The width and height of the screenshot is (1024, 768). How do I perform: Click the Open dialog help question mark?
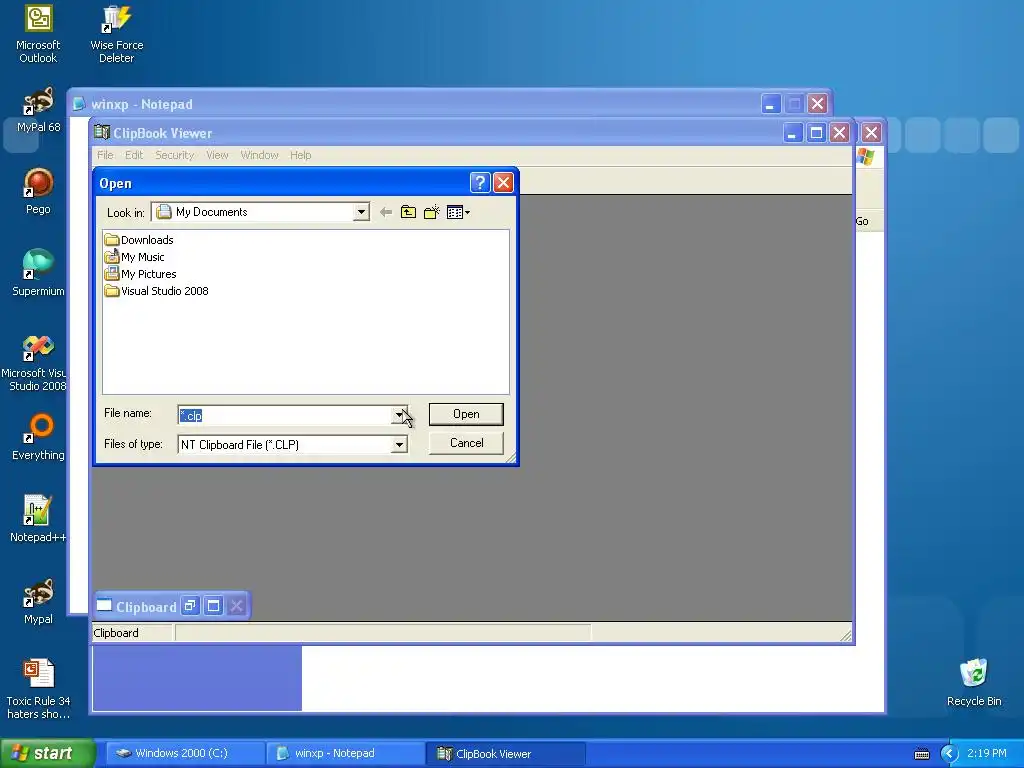tap(480, 183)
